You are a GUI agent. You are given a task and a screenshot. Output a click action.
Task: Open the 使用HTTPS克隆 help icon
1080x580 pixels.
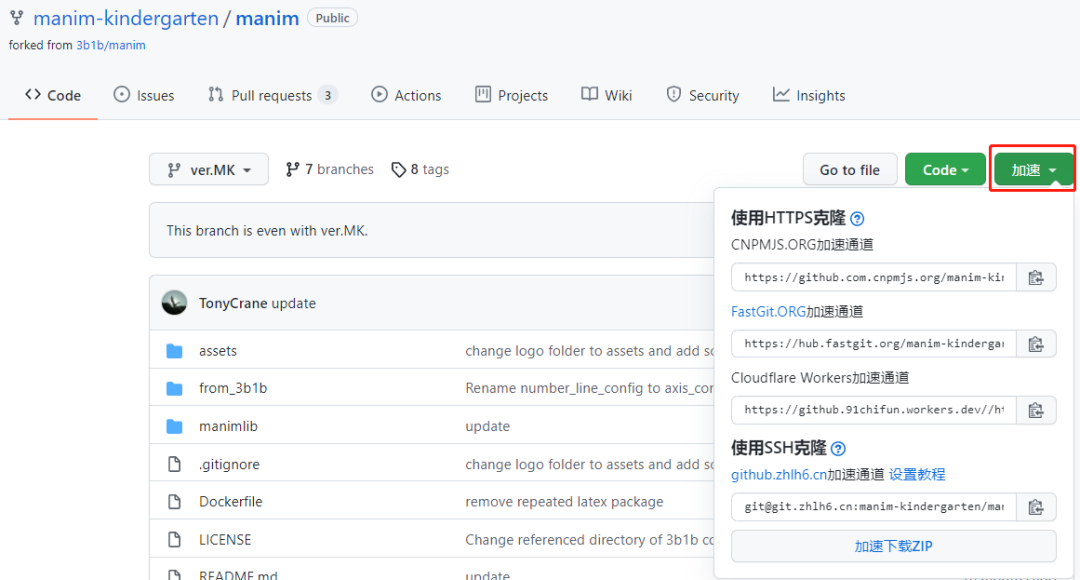[x=857, y=217]
